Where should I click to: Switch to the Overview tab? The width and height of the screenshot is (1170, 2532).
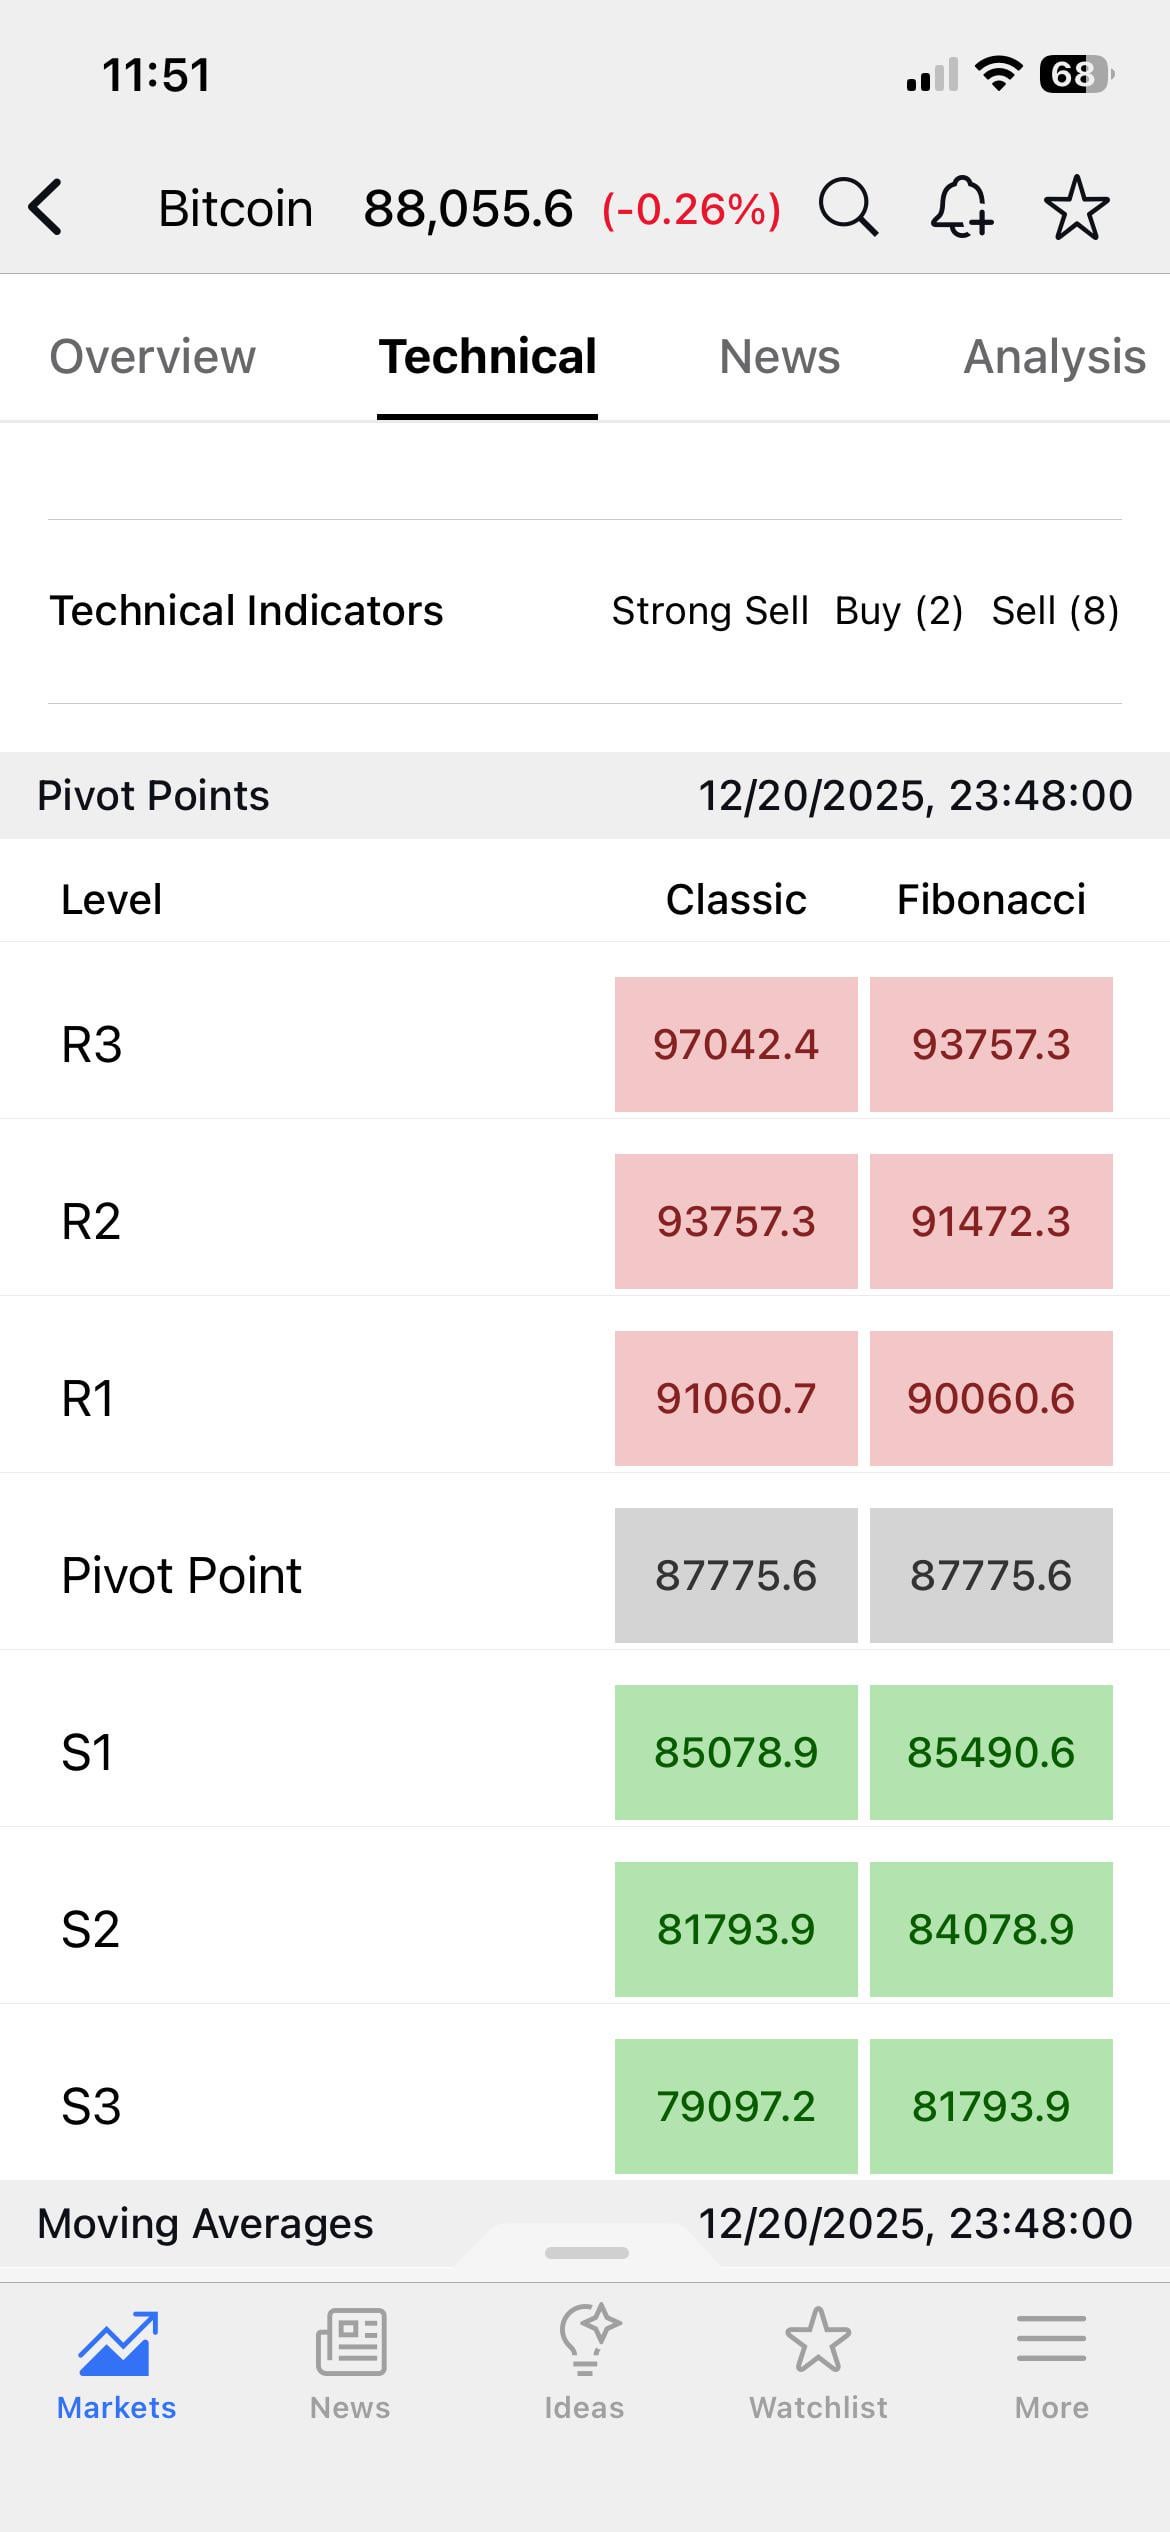point(153,357)
